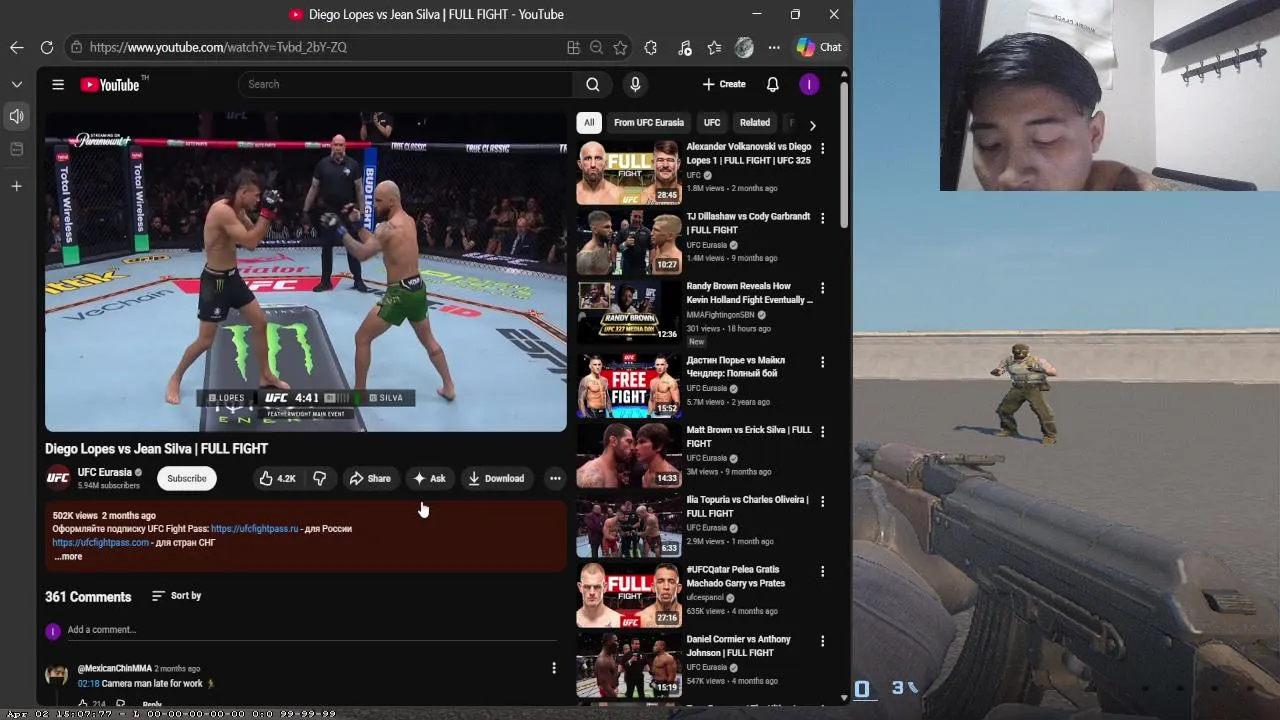Image resolution: width=1280 pixels, height=720 pixels.
Task: Open options for Topuria vs Oliveira video
Action: coord(823,502)
